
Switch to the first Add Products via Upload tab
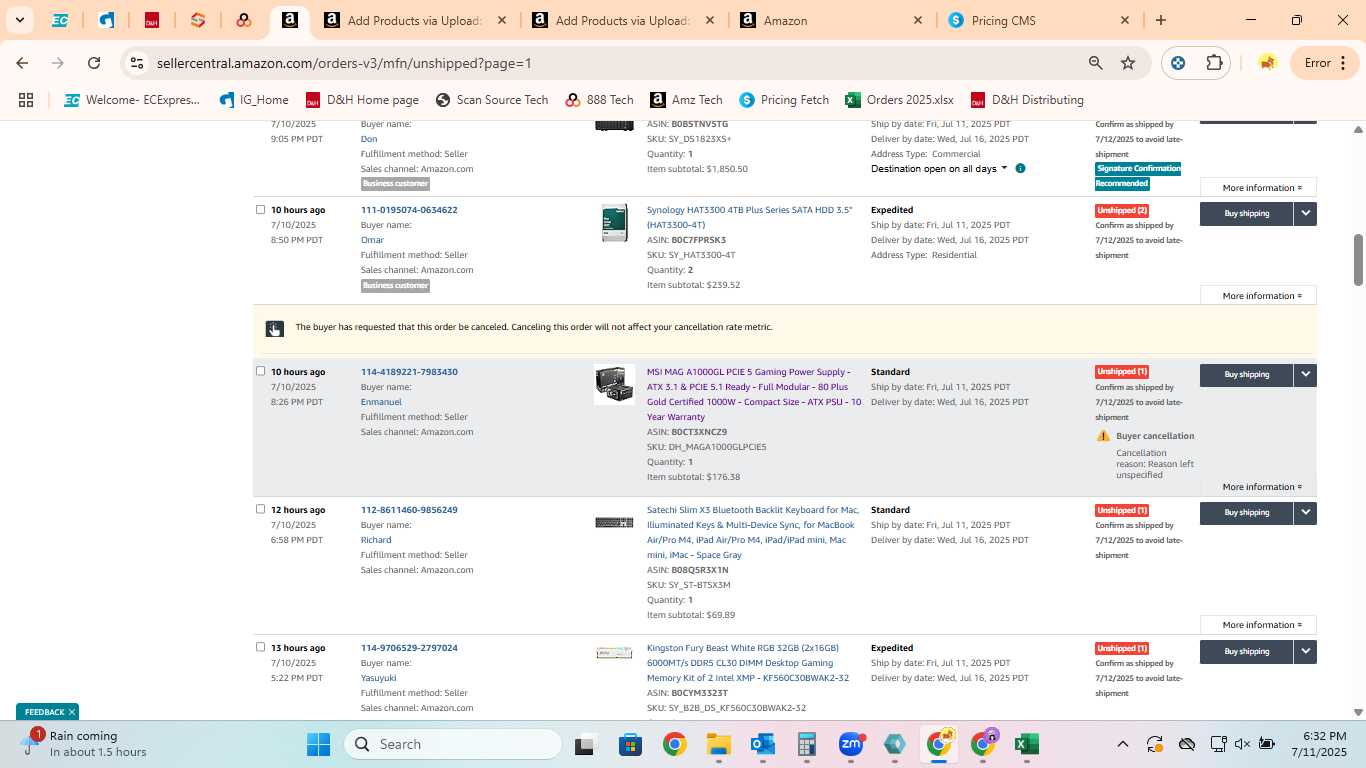click(413, 20)
